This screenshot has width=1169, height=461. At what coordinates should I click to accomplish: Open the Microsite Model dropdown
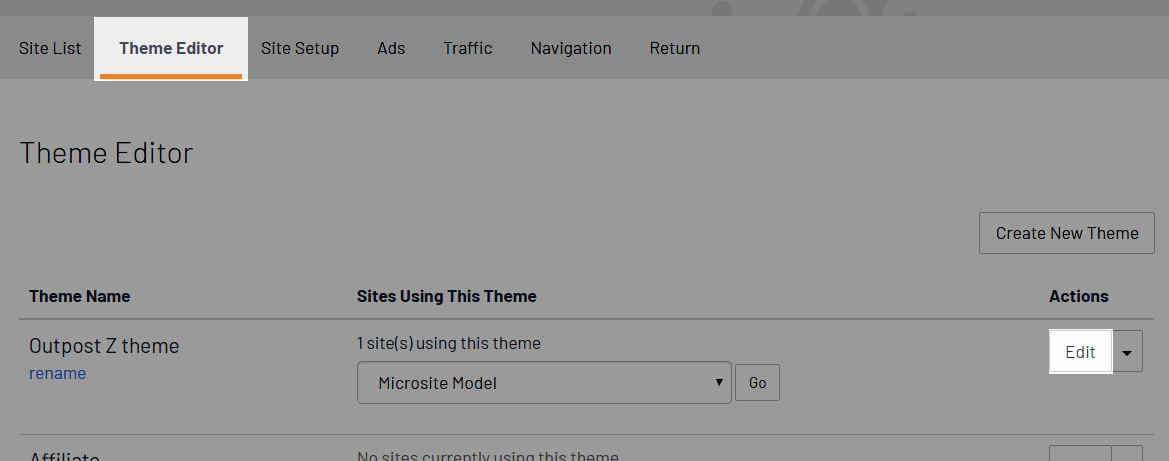(544, 383)
